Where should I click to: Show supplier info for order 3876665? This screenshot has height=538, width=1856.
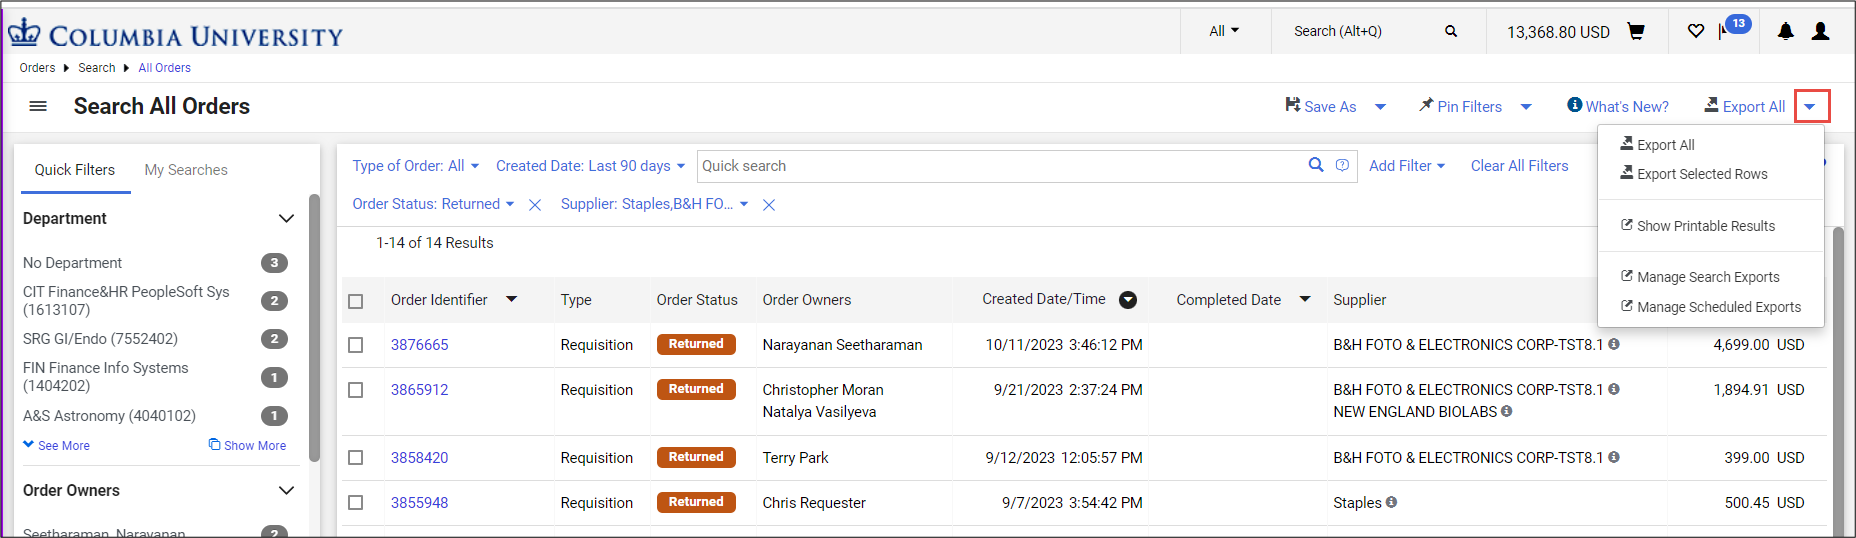[1614, 344]
